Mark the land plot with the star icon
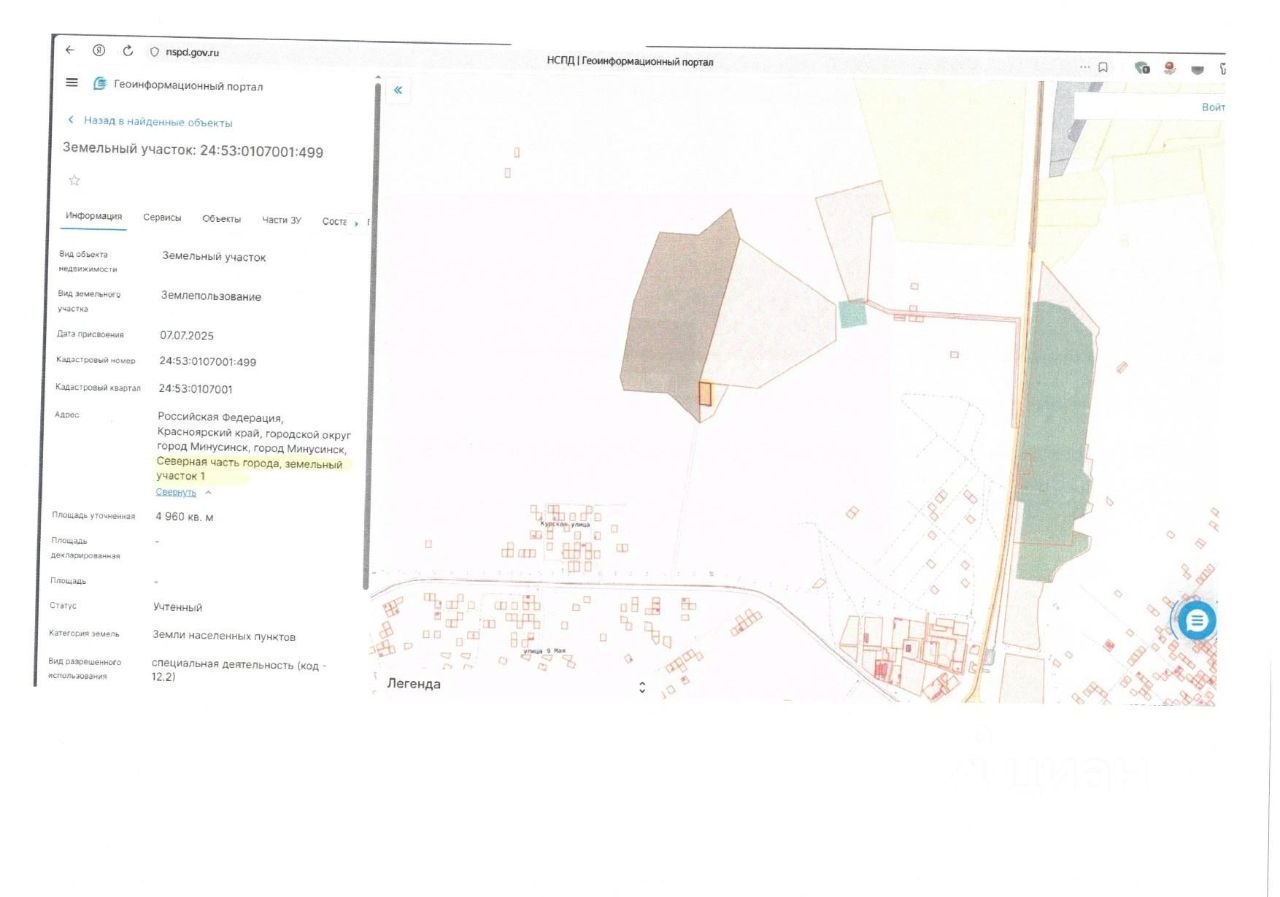This screenshot has height=897, width=1280. 74,181
